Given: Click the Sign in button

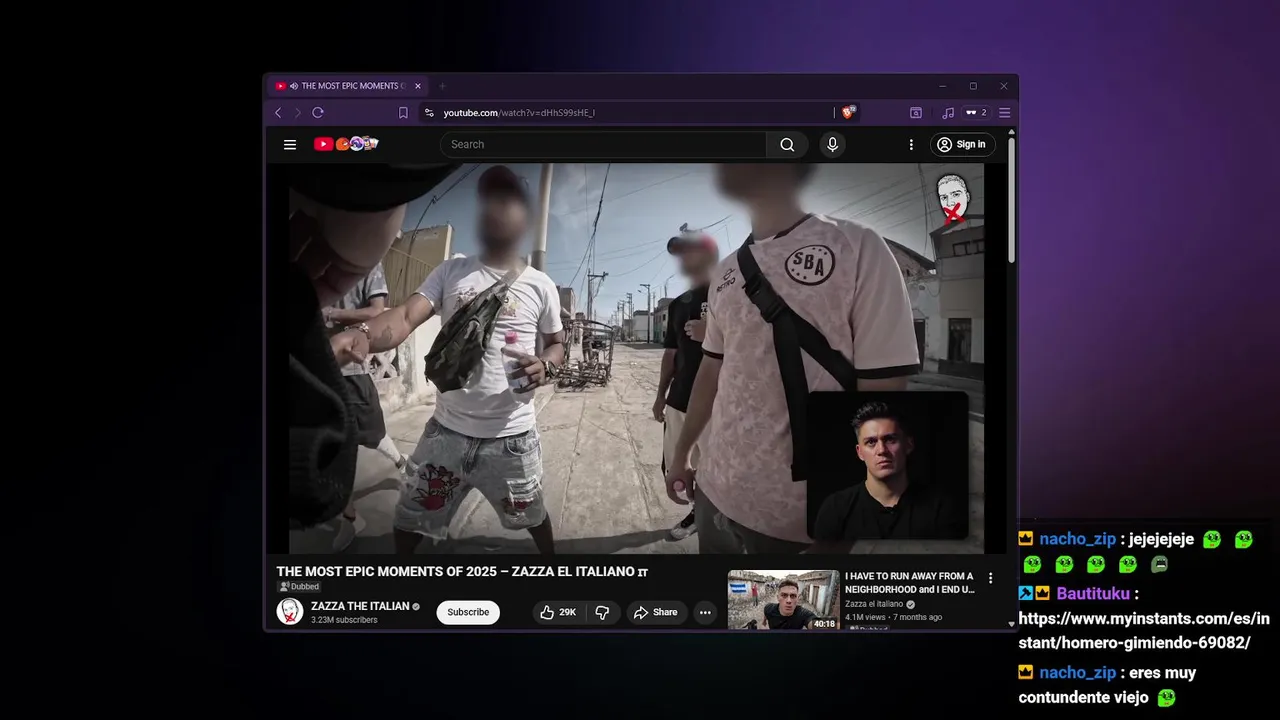Looking at the screenshot, I should tap(962, 144).
